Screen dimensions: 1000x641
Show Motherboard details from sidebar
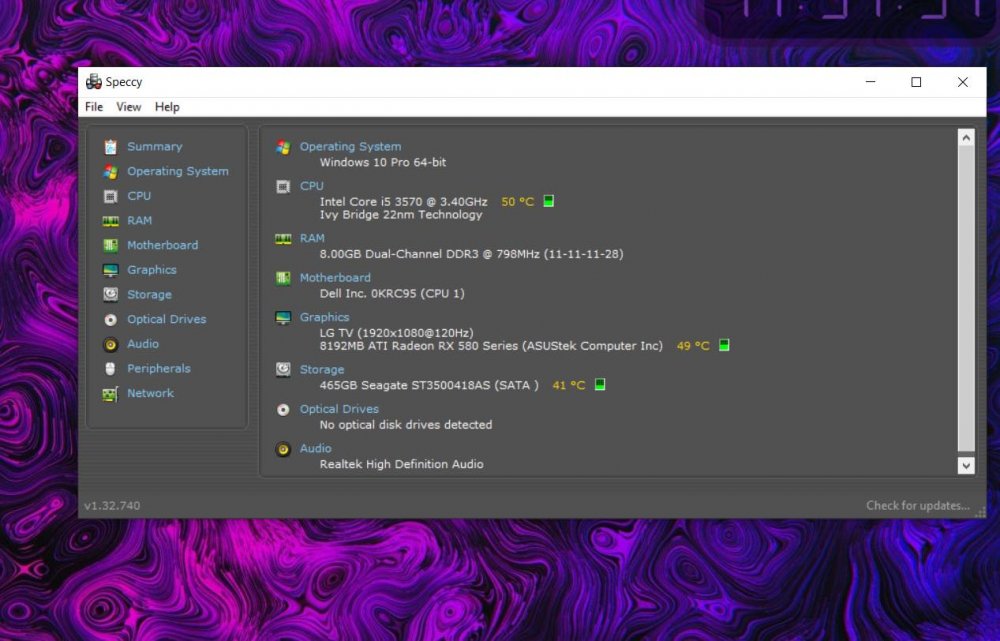tap(162, 246)
